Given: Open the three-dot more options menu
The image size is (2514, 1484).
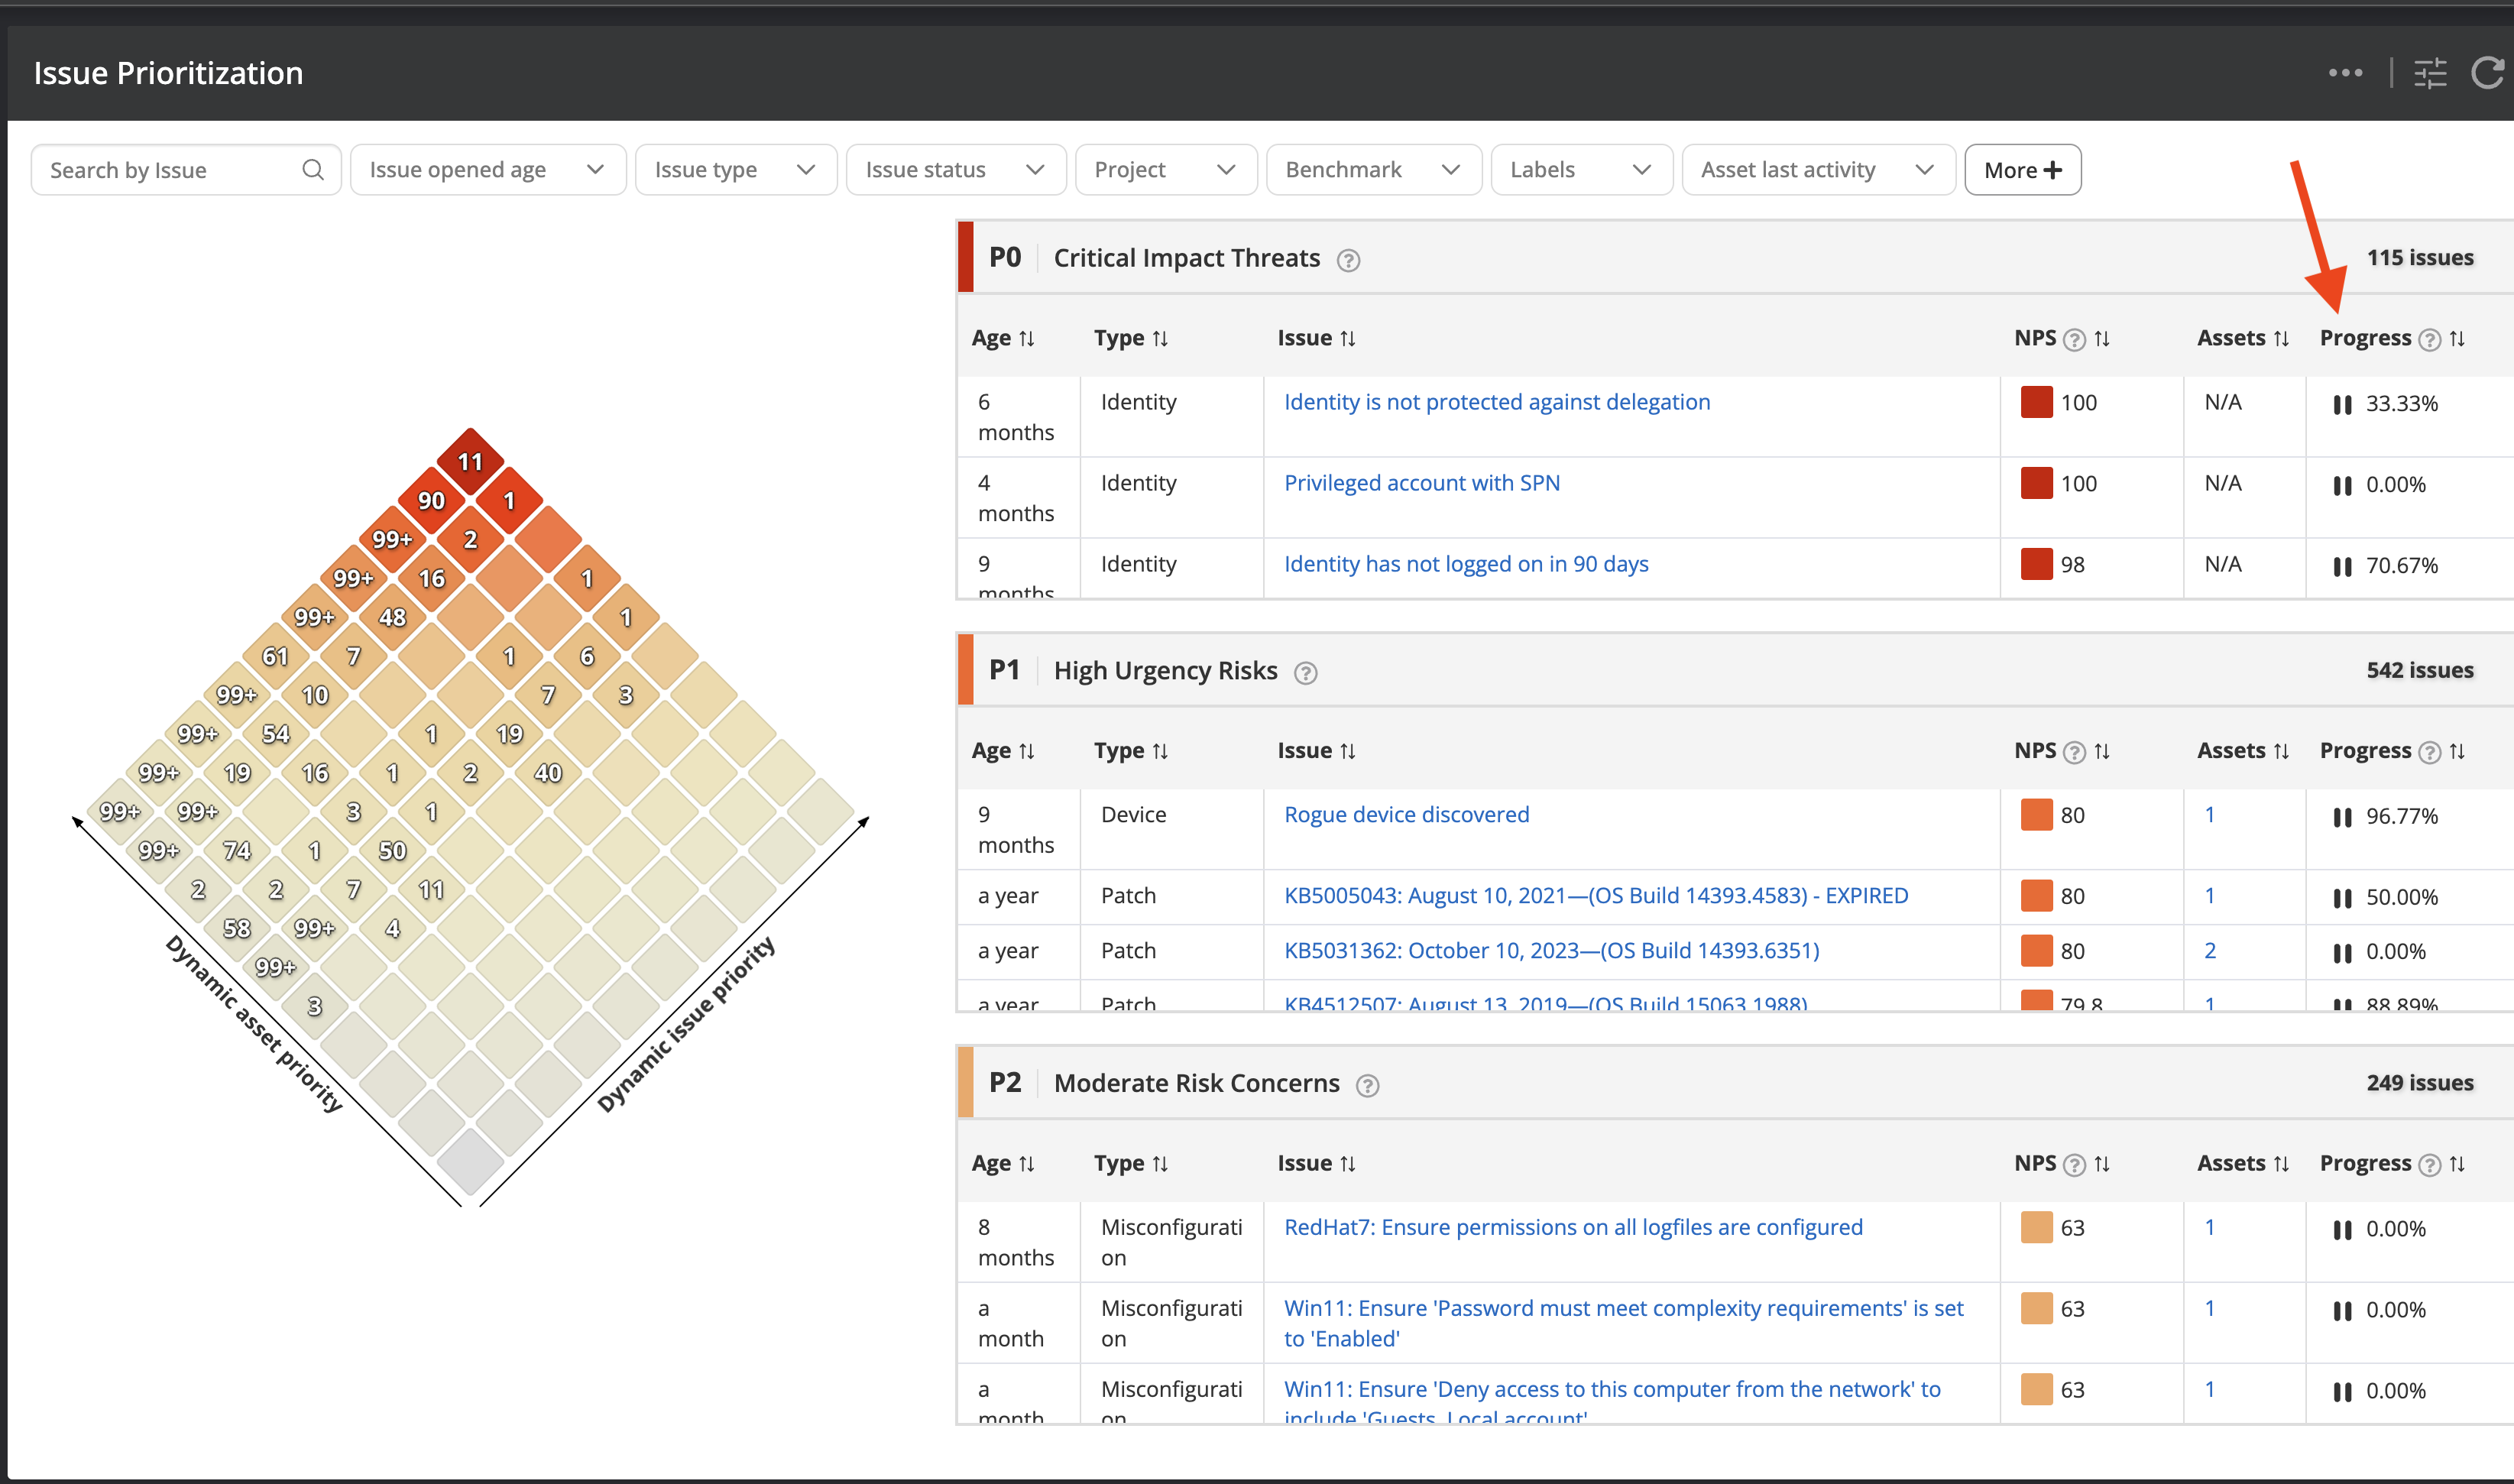Looking at the screenshot, I should click(x=2345, y=73).
